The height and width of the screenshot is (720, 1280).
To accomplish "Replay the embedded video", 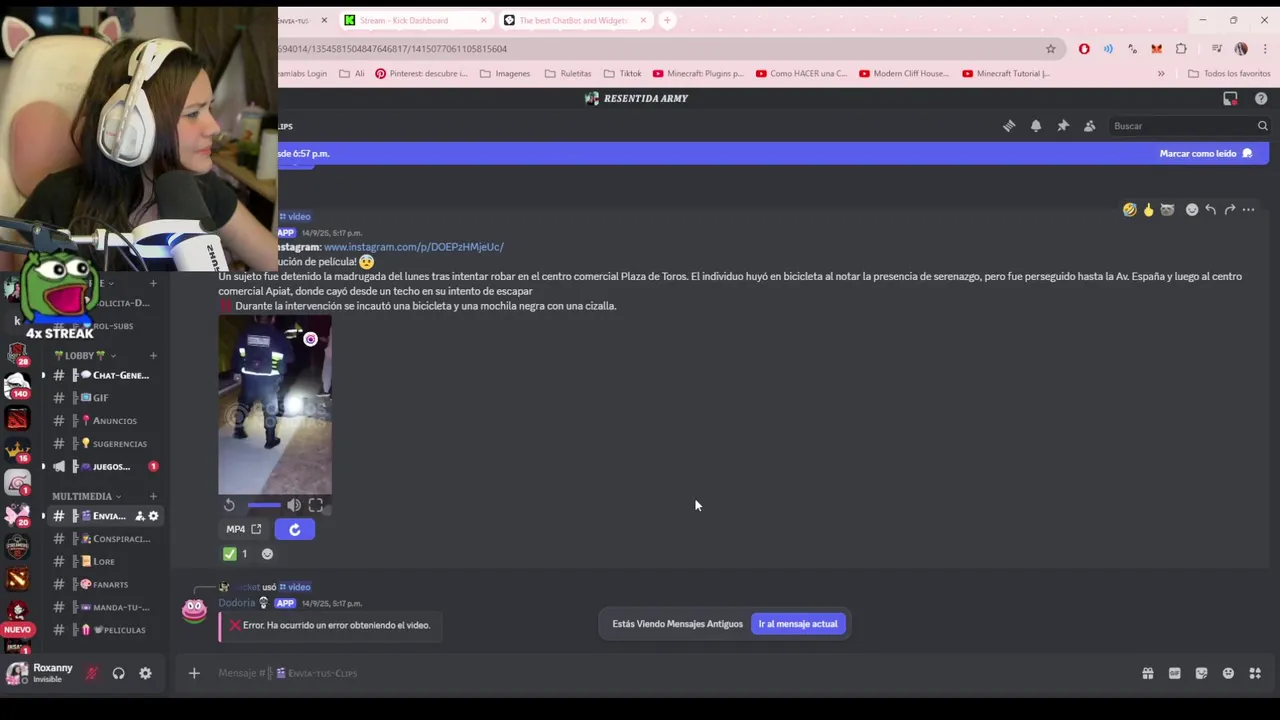I will 229,505.
